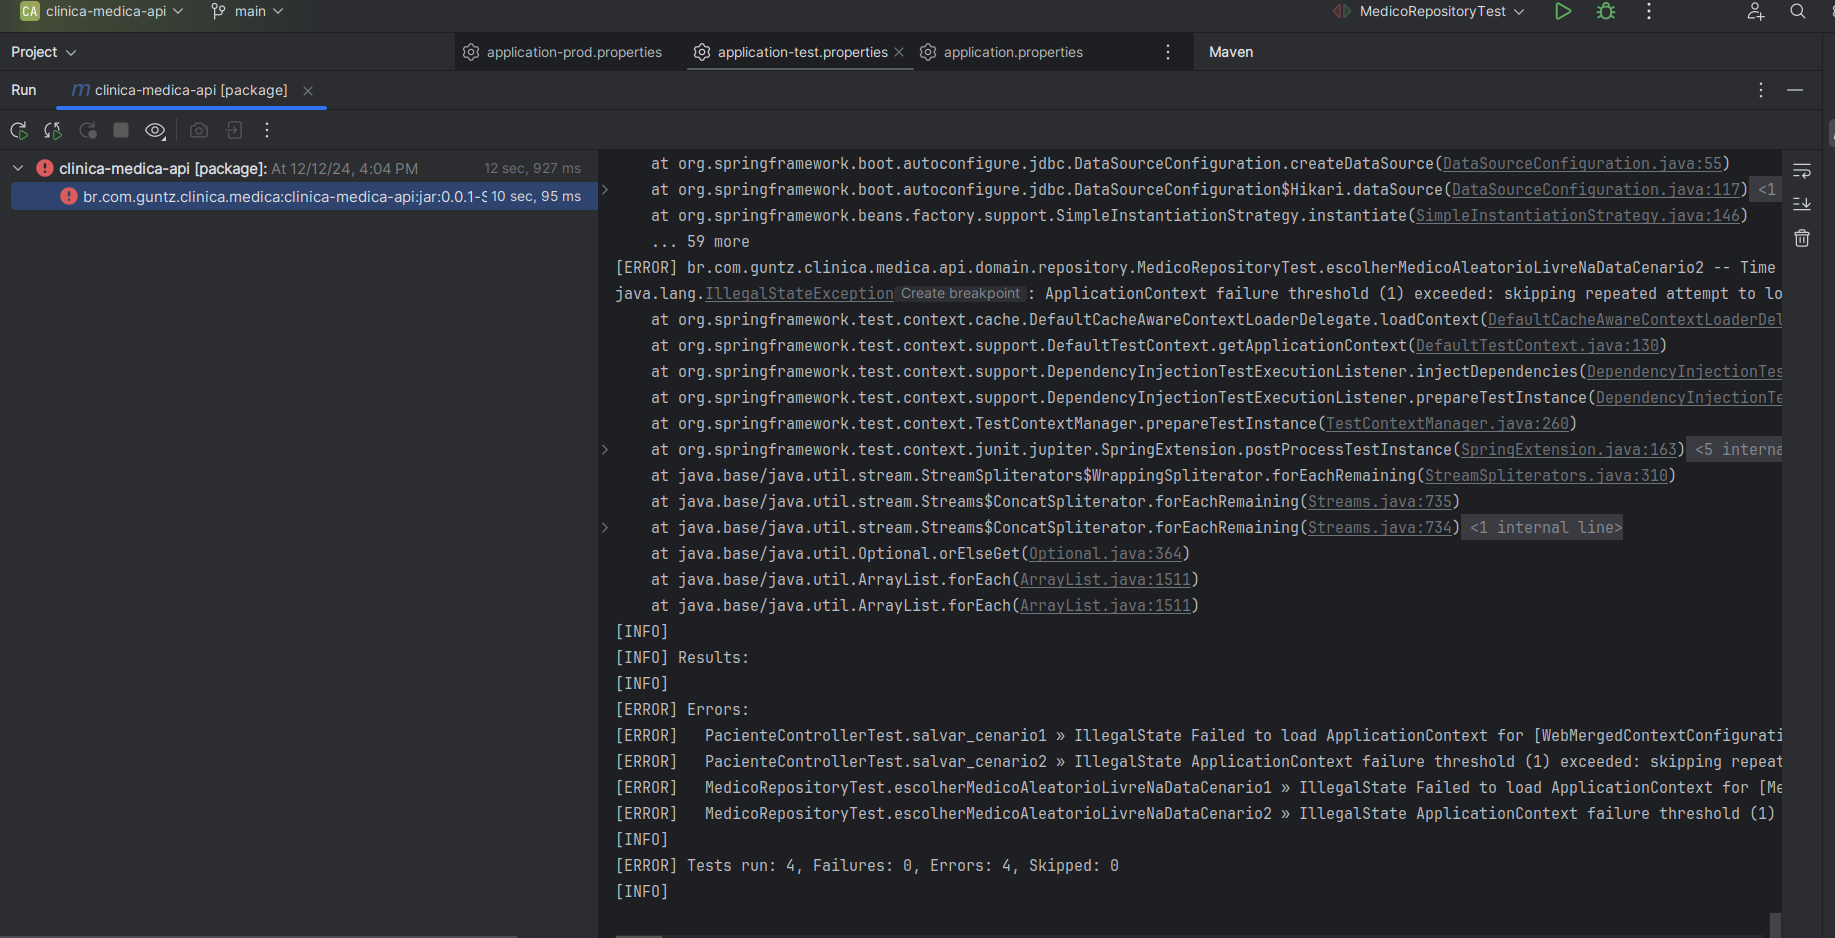Click the CA project badge icon
Image resolution: width=1835 pixels, height=938 pixels.
(x=30, y=11)
